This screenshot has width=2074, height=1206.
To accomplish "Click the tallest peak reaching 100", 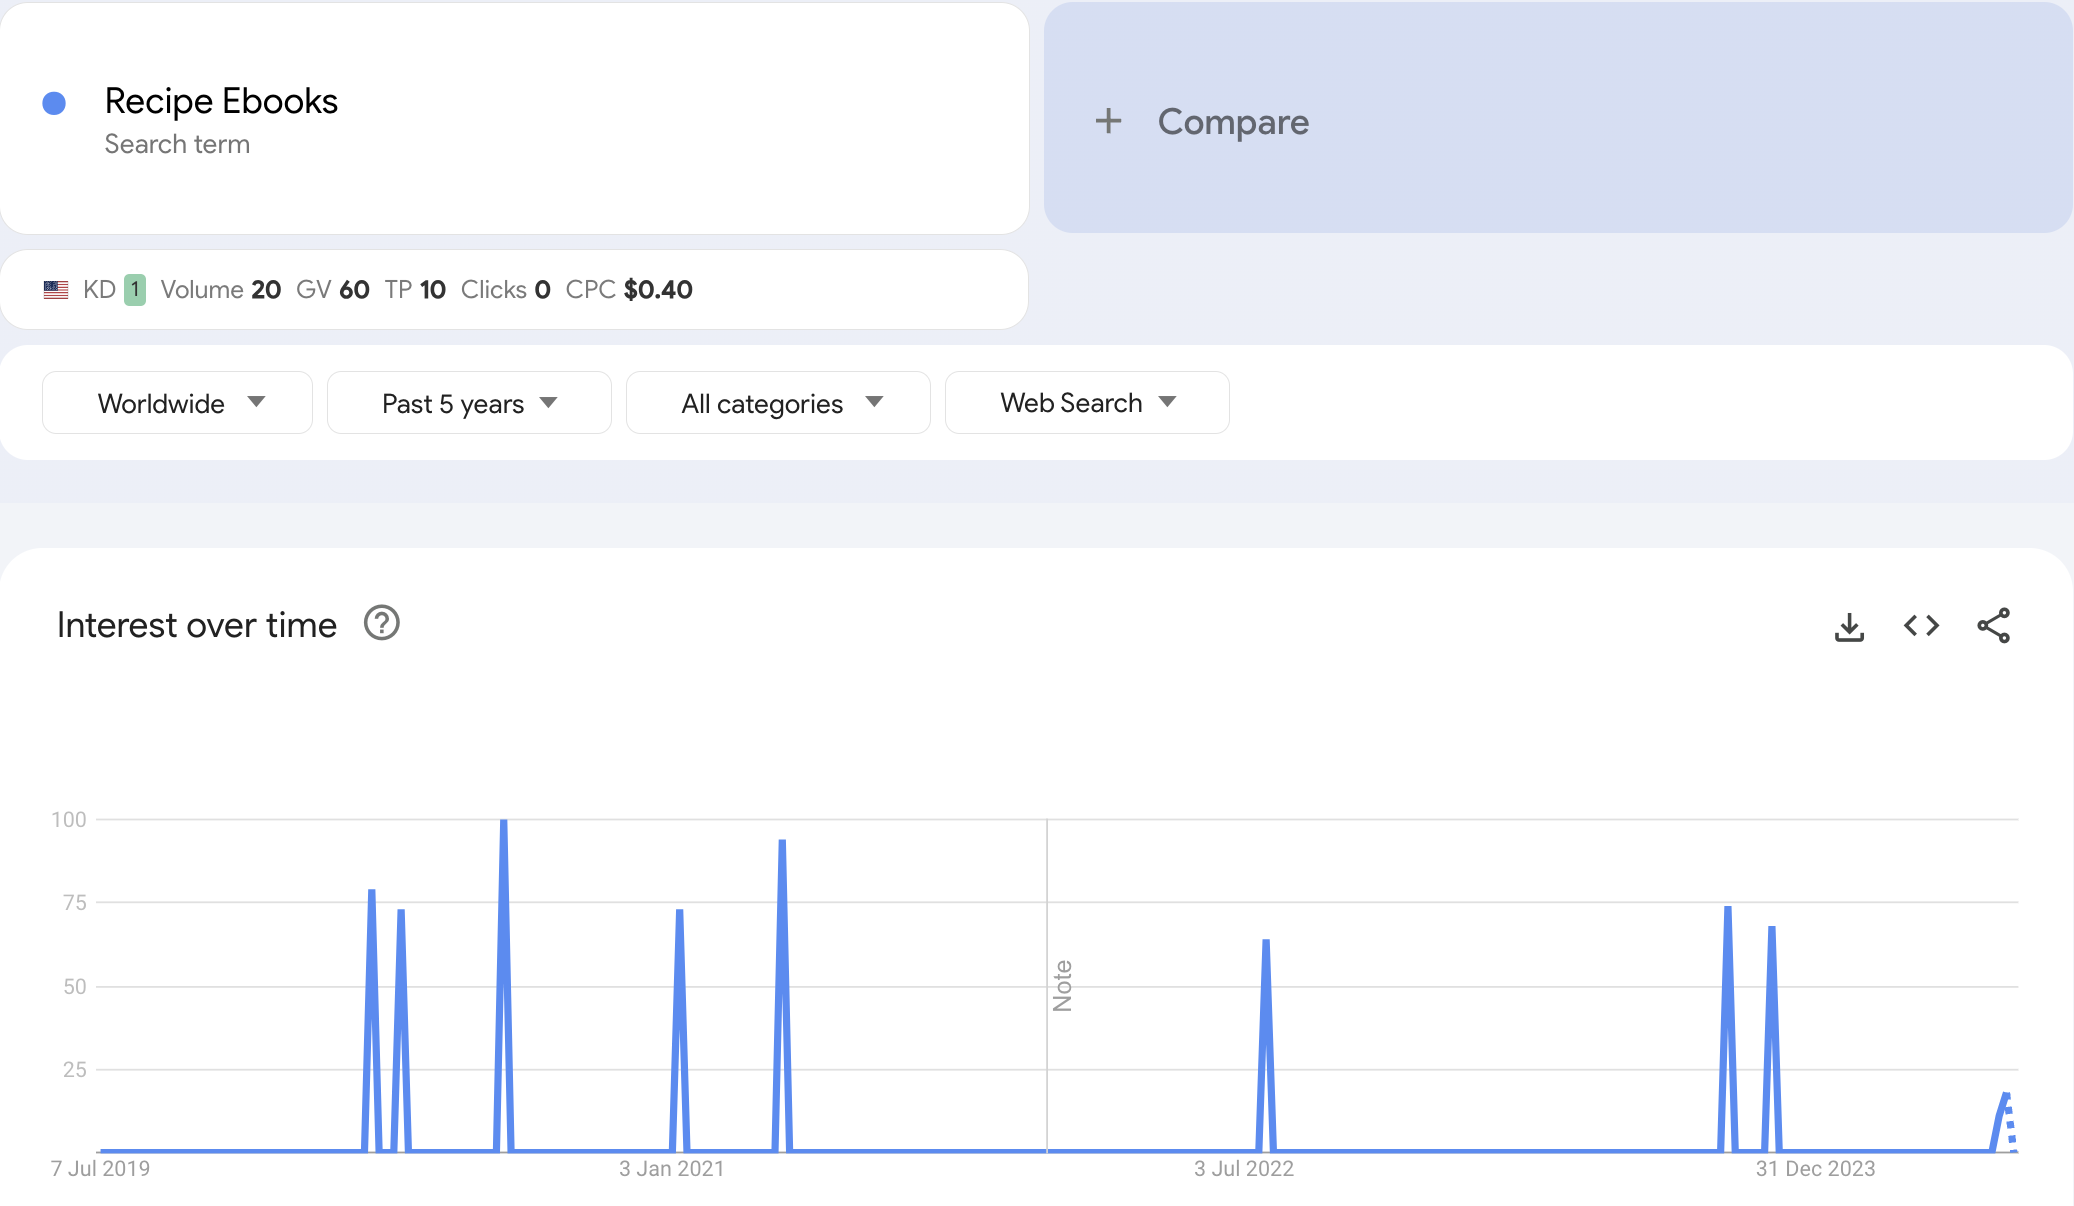I will click(x=504, y=823).
